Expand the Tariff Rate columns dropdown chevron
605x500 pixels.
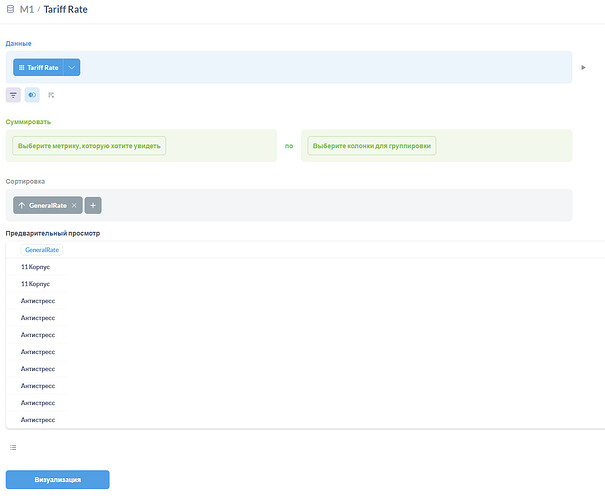click(72, 67)
